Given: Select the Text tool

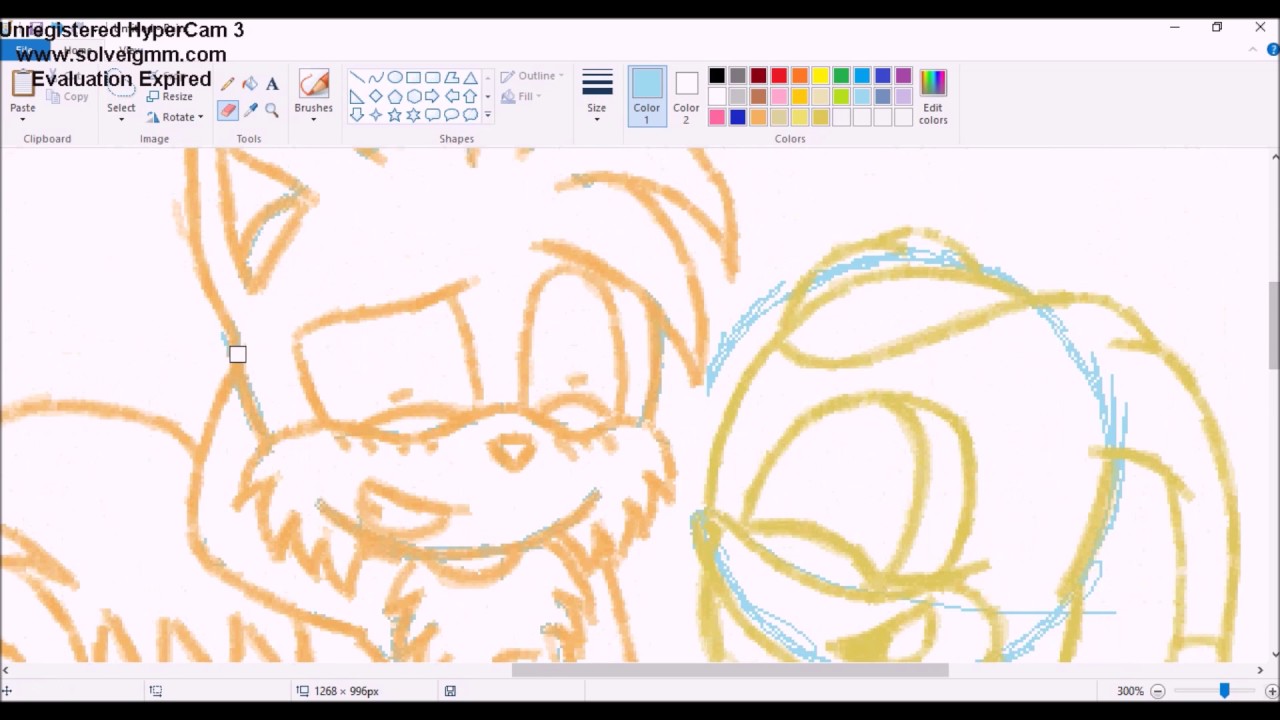Looking at the screenshot, I should click(x=272, y=84).
